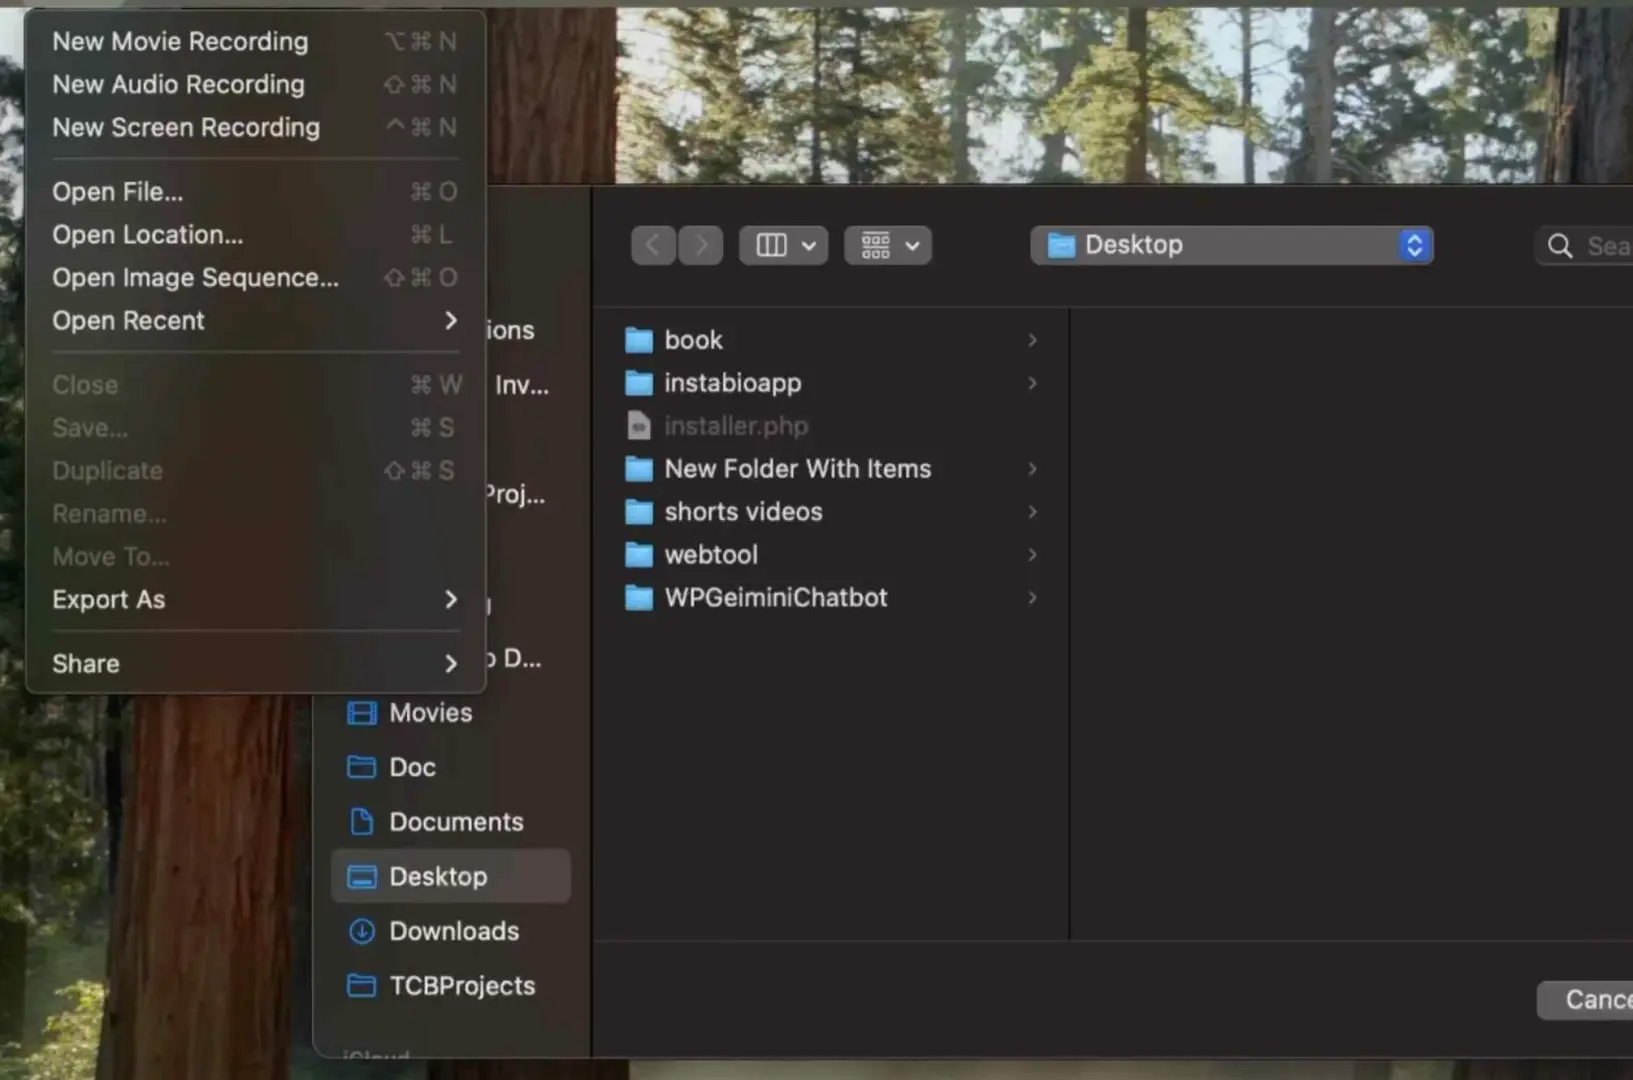Select the WPGeiminiChatbot folder
The height and width of the screenshot is (1080, 1633).
click(832, 598)
